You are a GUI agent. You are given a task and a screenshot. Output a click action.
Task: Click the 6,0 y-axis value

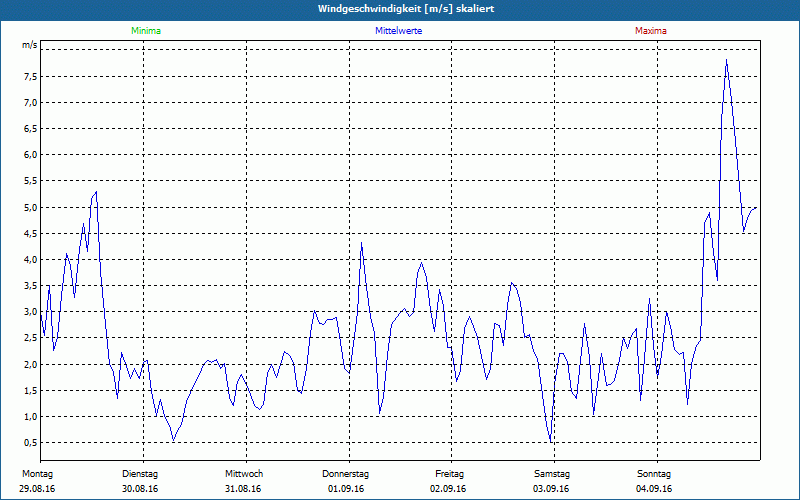click(x=30, y=155)
